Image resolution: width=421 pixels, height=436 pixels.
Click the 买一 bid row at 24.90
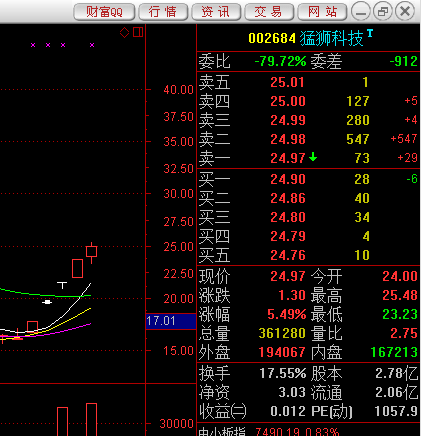(x=308, y=179)
